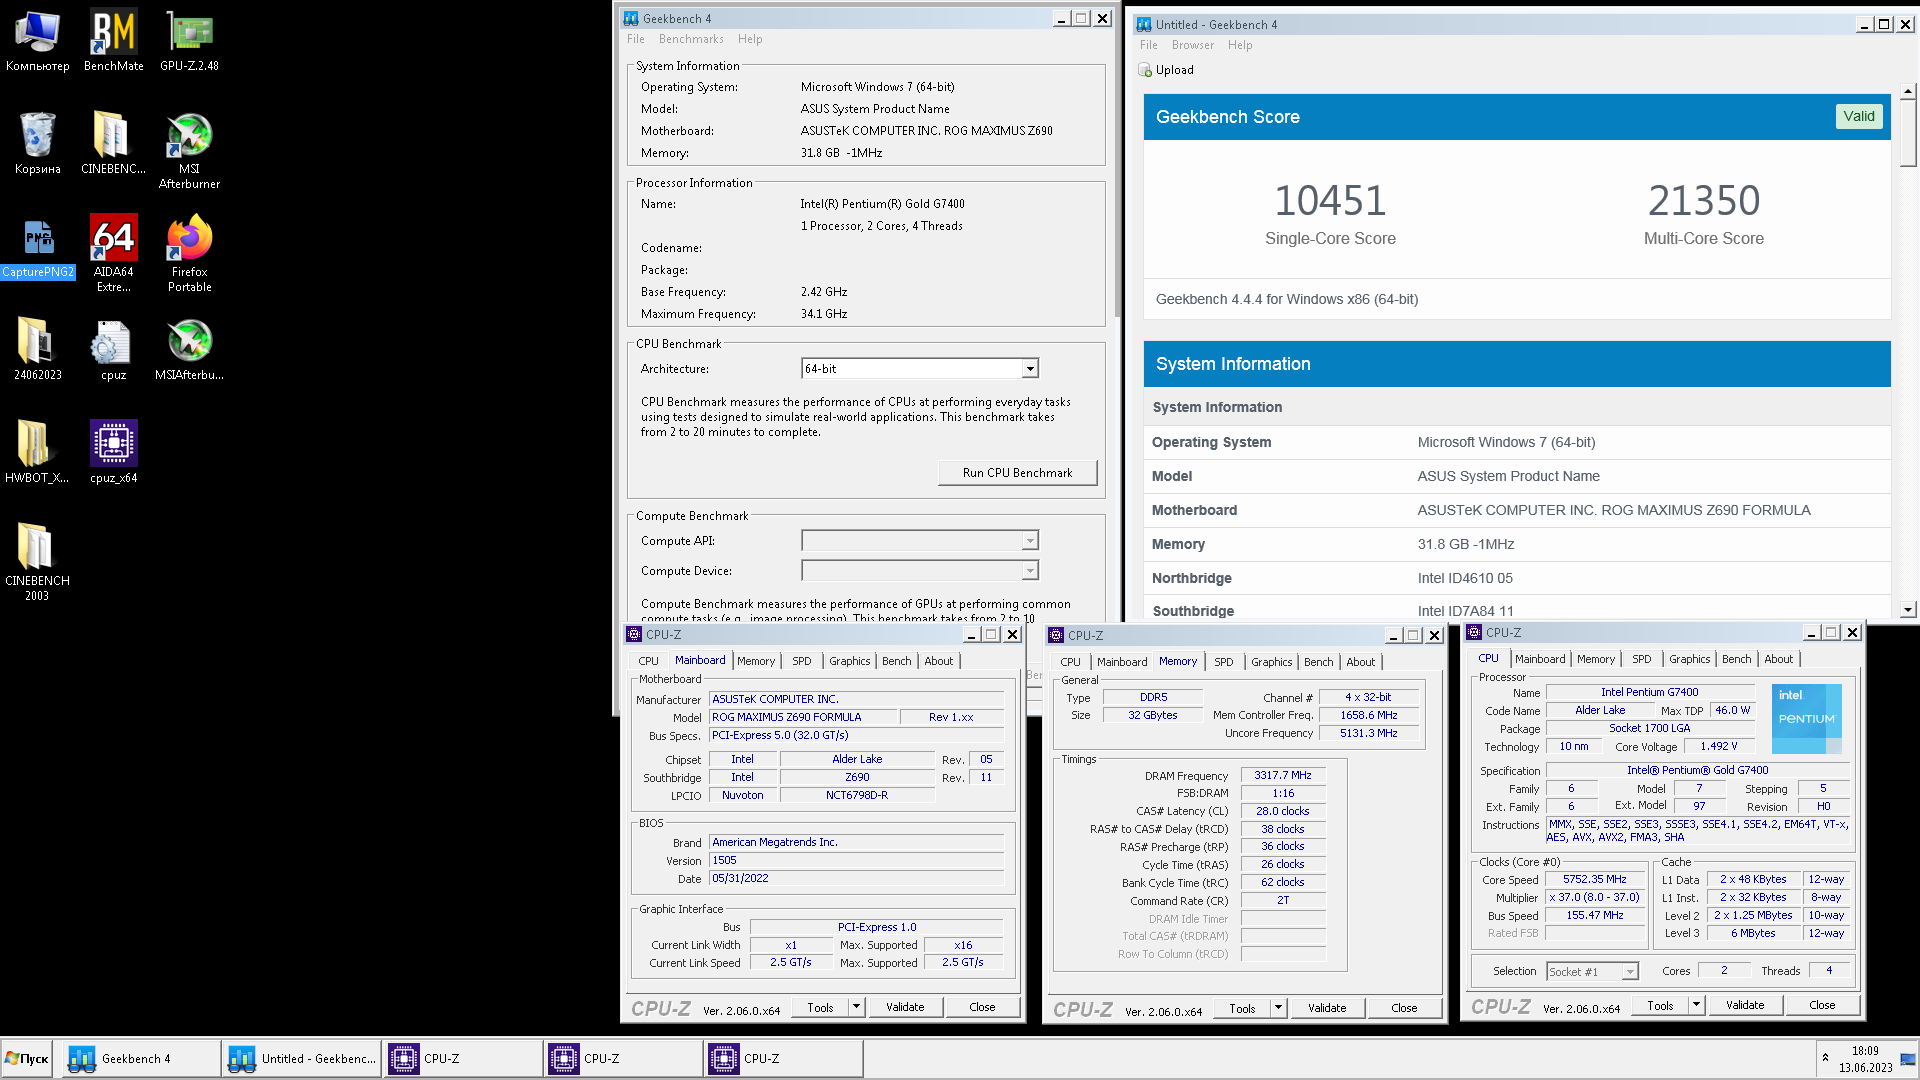Open the Компьютер desktop icon
The width and height of the screenshot is (1920, 1080).
[37, 40]
